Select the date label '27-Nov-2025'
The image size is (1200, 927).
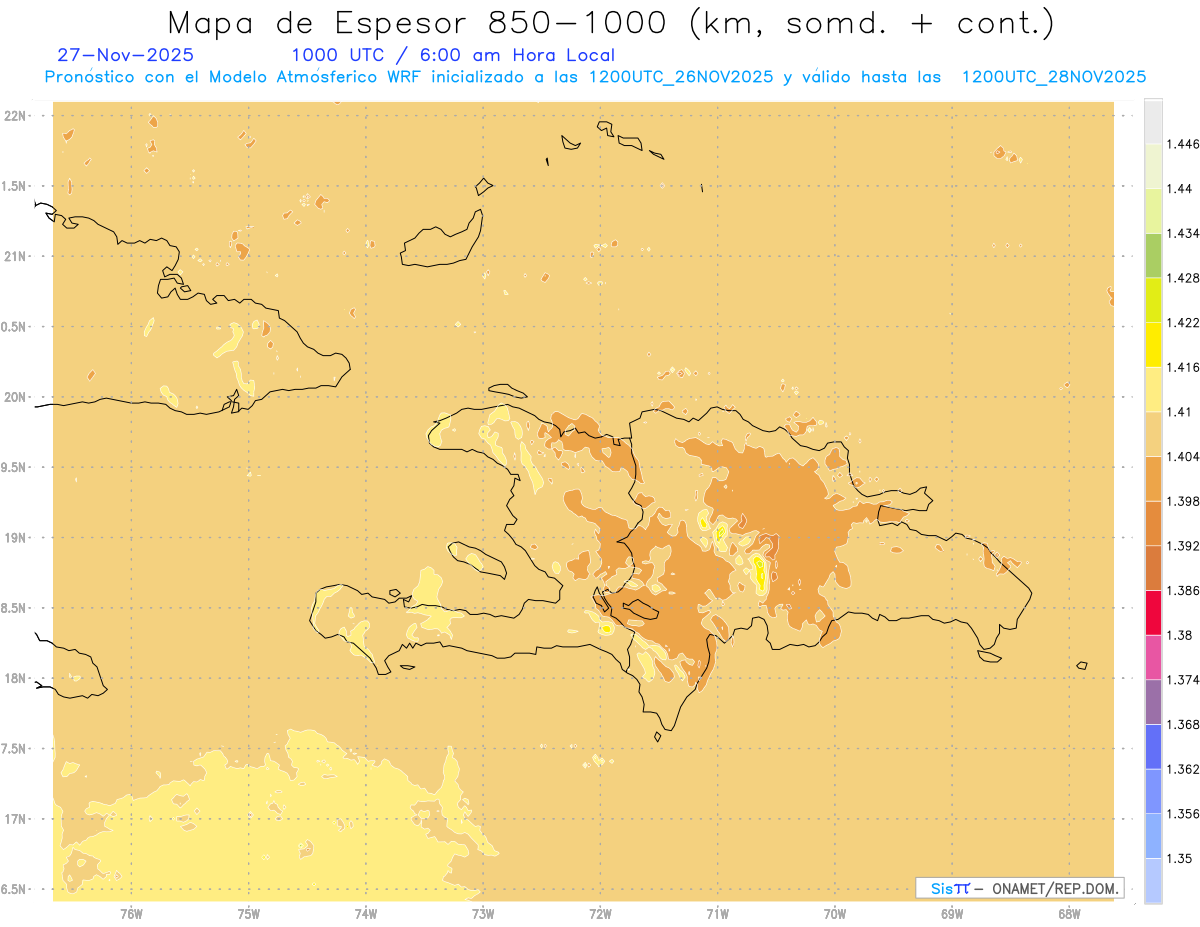pos(126,56)
